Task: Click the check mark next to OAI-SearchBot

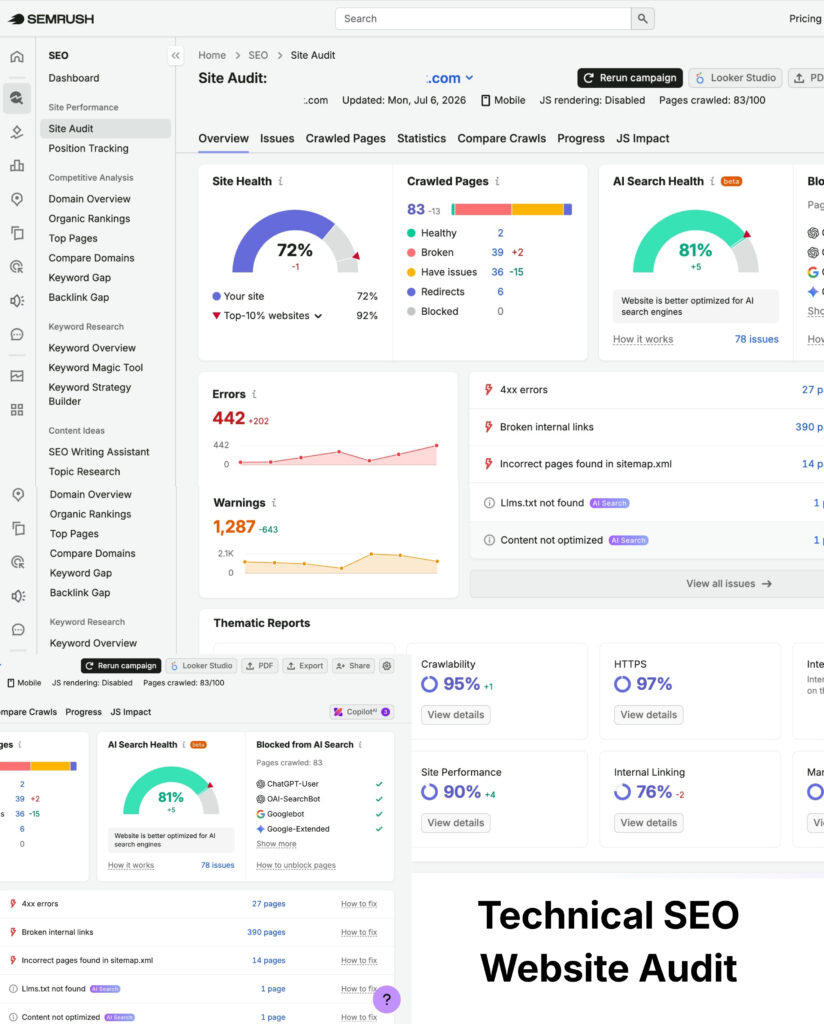Action: click(x=379, y=799)
